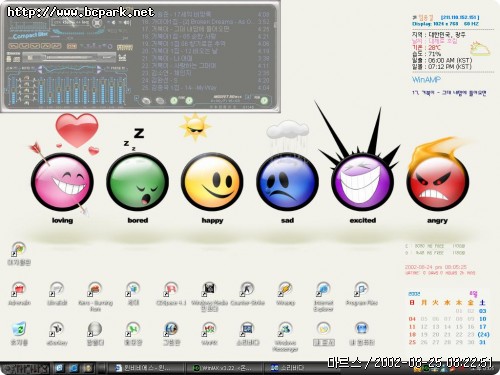Click the Start button on the taskbar
This screenshot has width=500, height=375.
coord(25,368)
